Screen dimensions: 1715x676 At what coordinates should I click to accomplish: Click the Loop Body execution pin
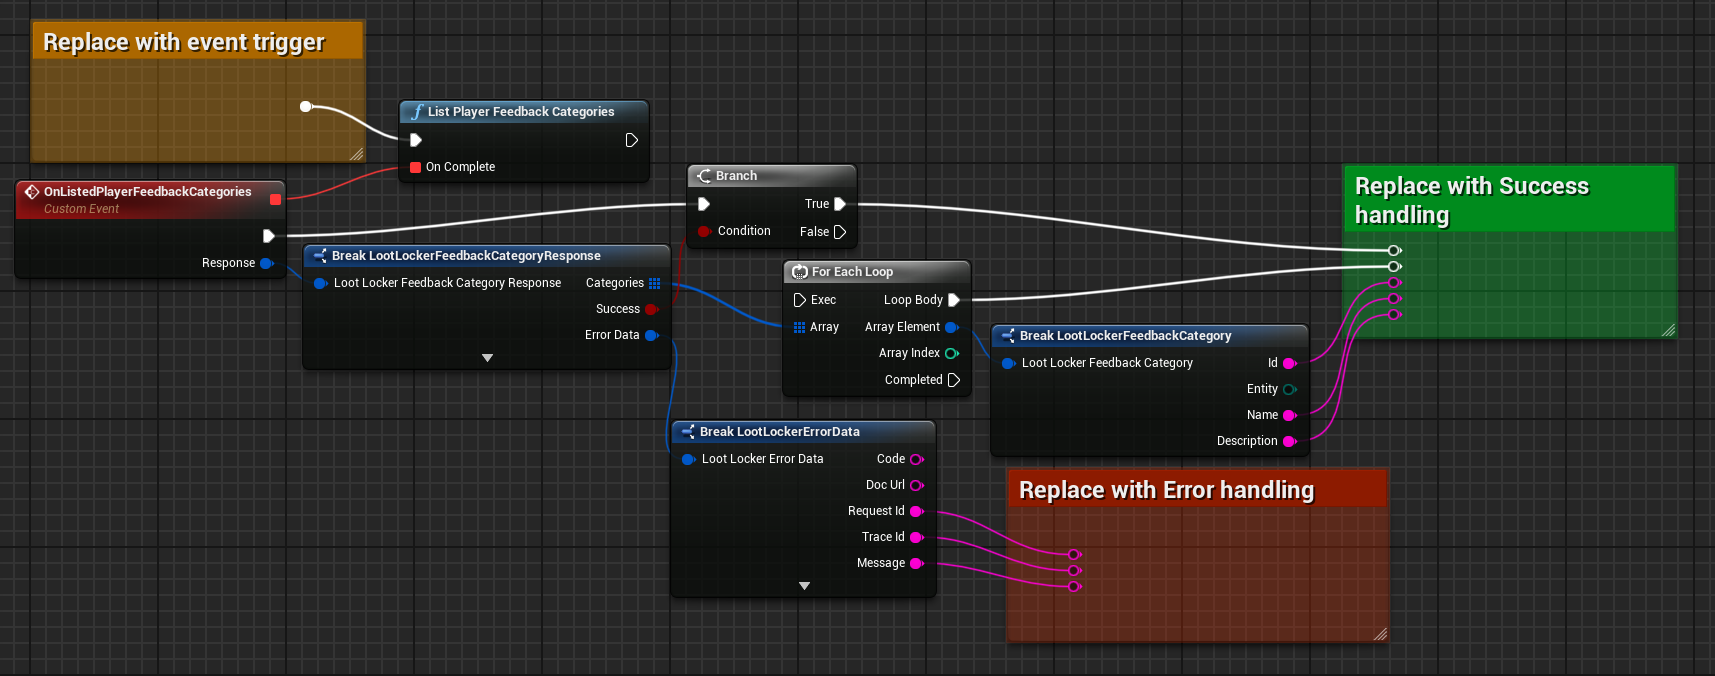[953, 300]
